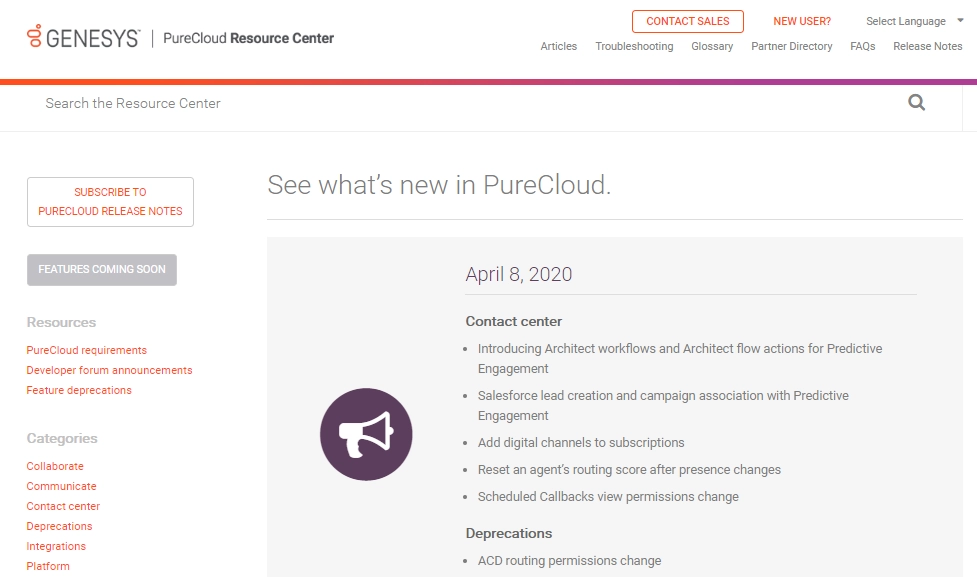Click the purple megaphone announcement icon
The height and width of the screenshot is (577, 977).
click(366, 434)
